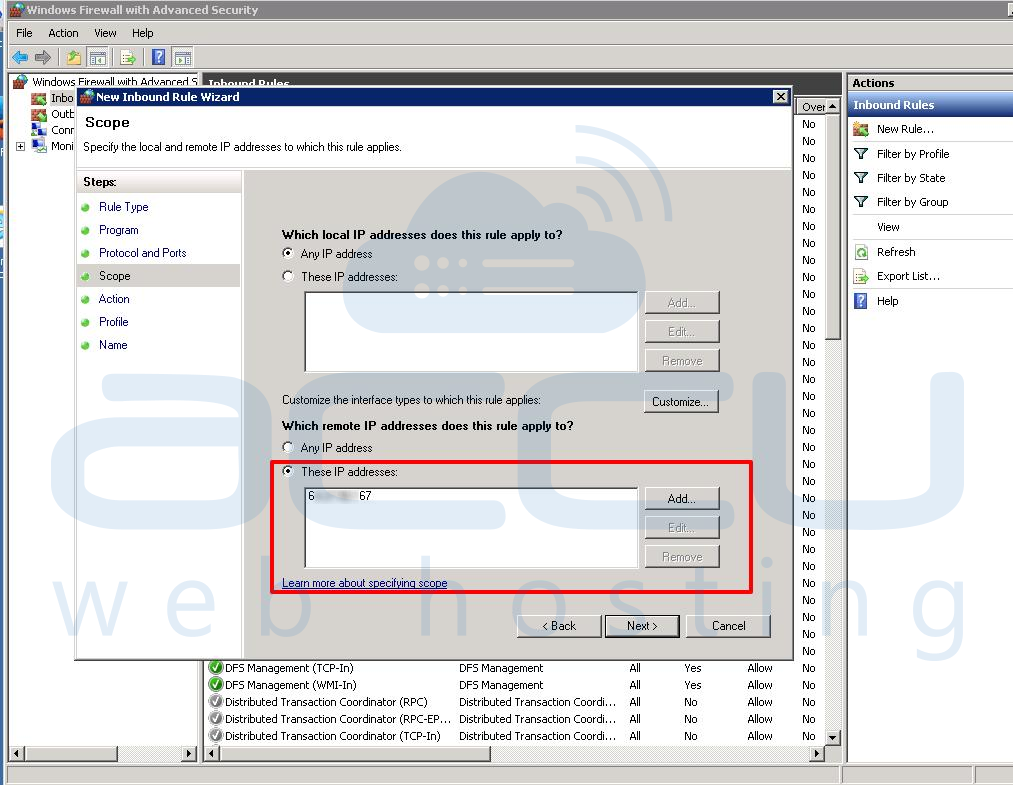The image size is (1013, 785).
Task: Click the rules list scroll-left arrow
Action: (x=211, y=753)
